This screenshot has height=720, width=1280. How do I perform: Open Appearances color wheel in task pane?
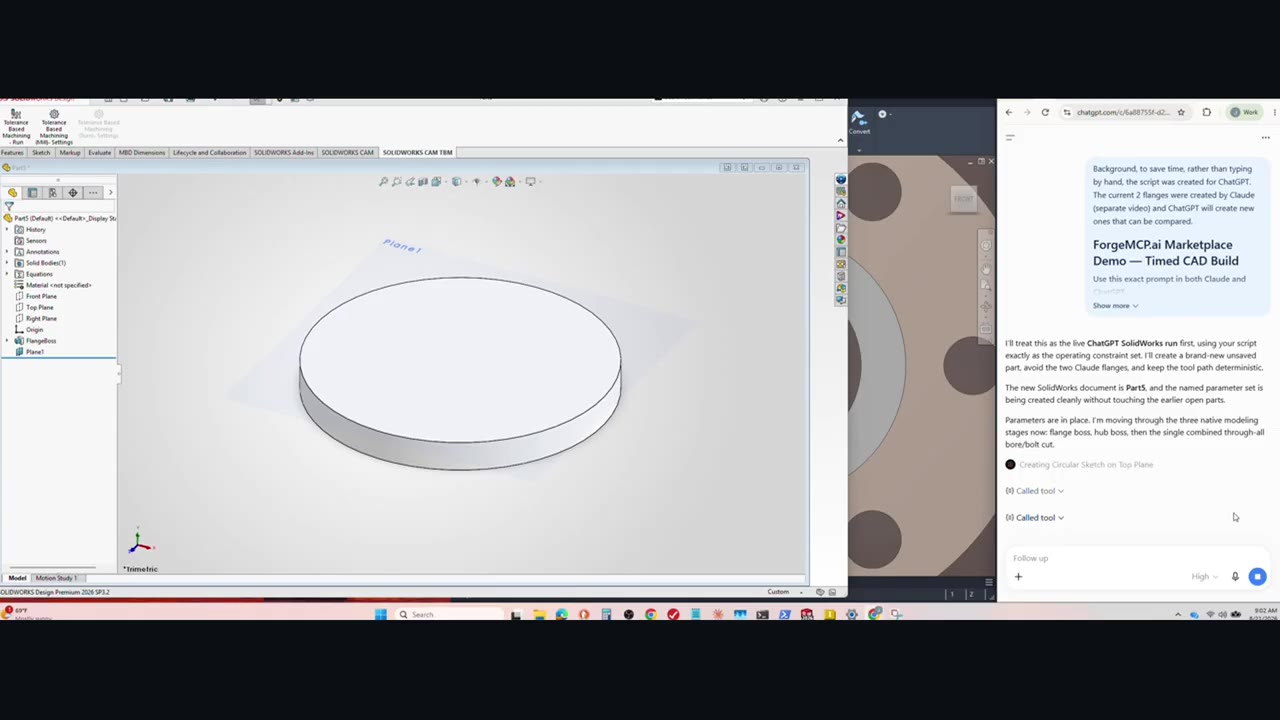[841, 239]
